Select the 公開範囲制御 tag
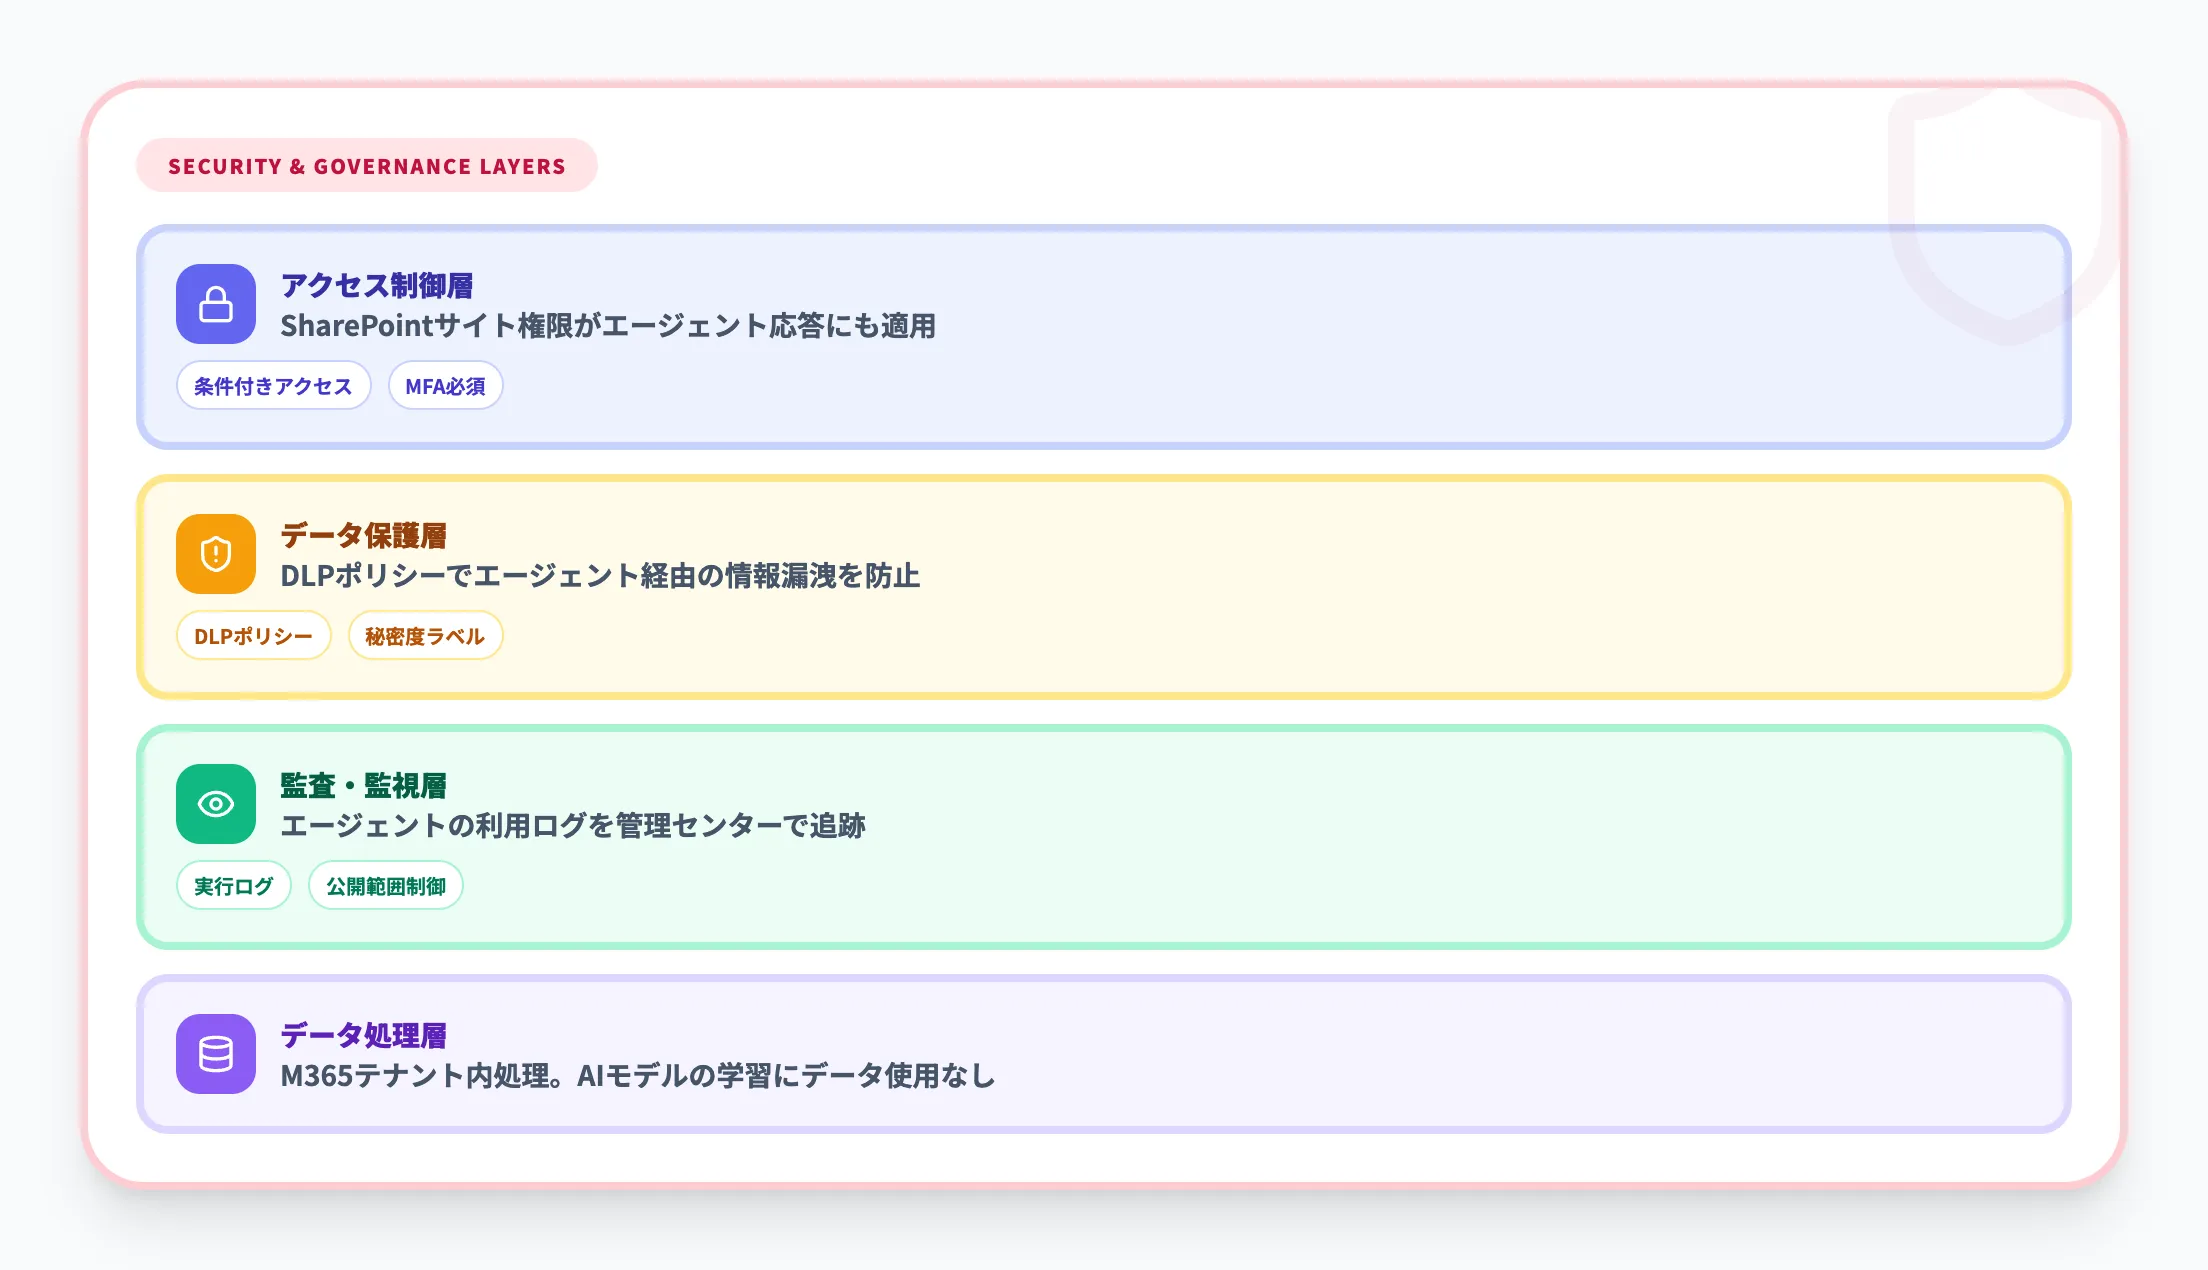The image size is (2208, 1270). coord(385,886)
